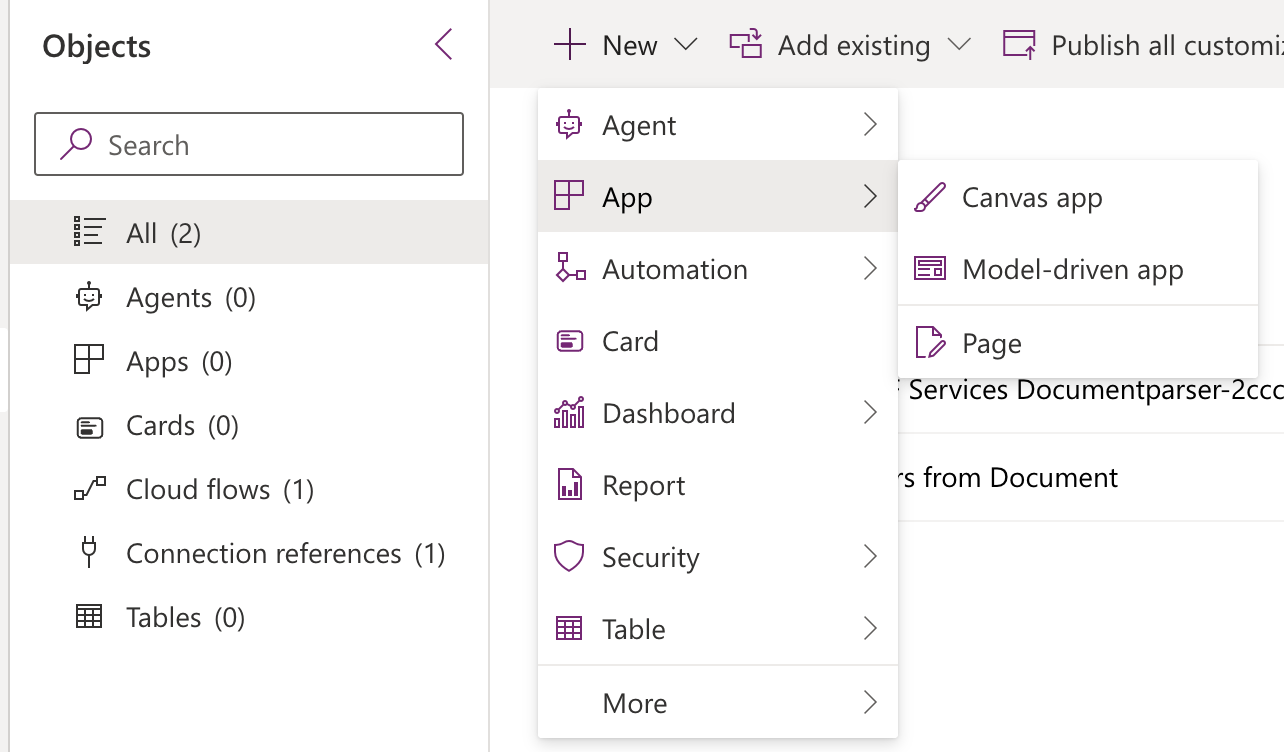1284x752 pixels.
Task: Click the Card icon in New menu
Action: click(x=569, y=342)
